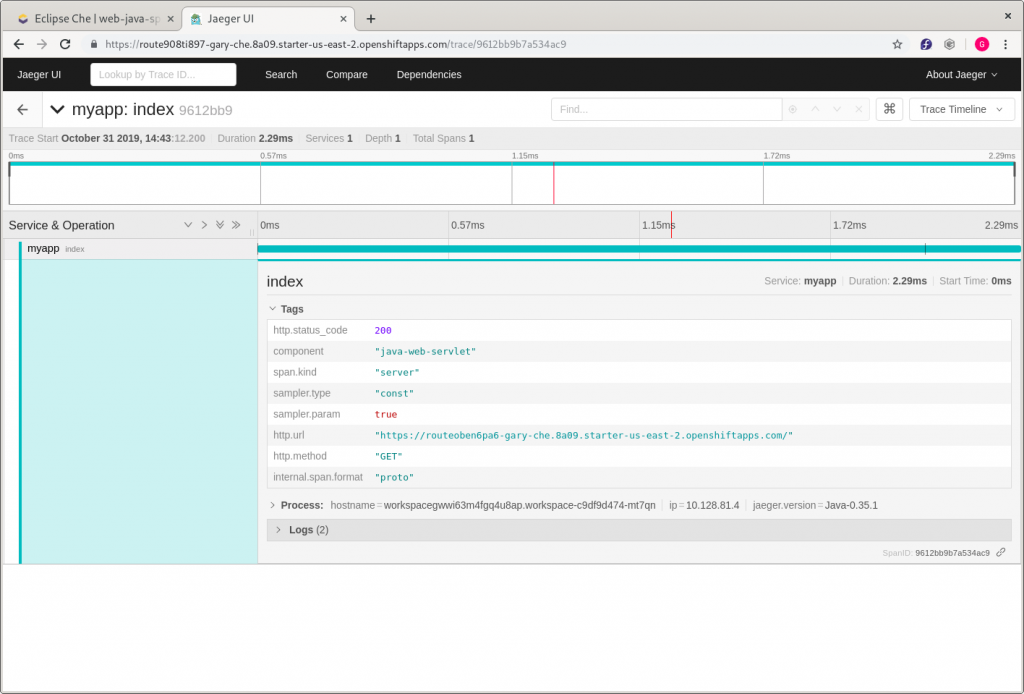Reload the page in the browser
This screenshot has width=1024, height=694.
coord(66,44)
